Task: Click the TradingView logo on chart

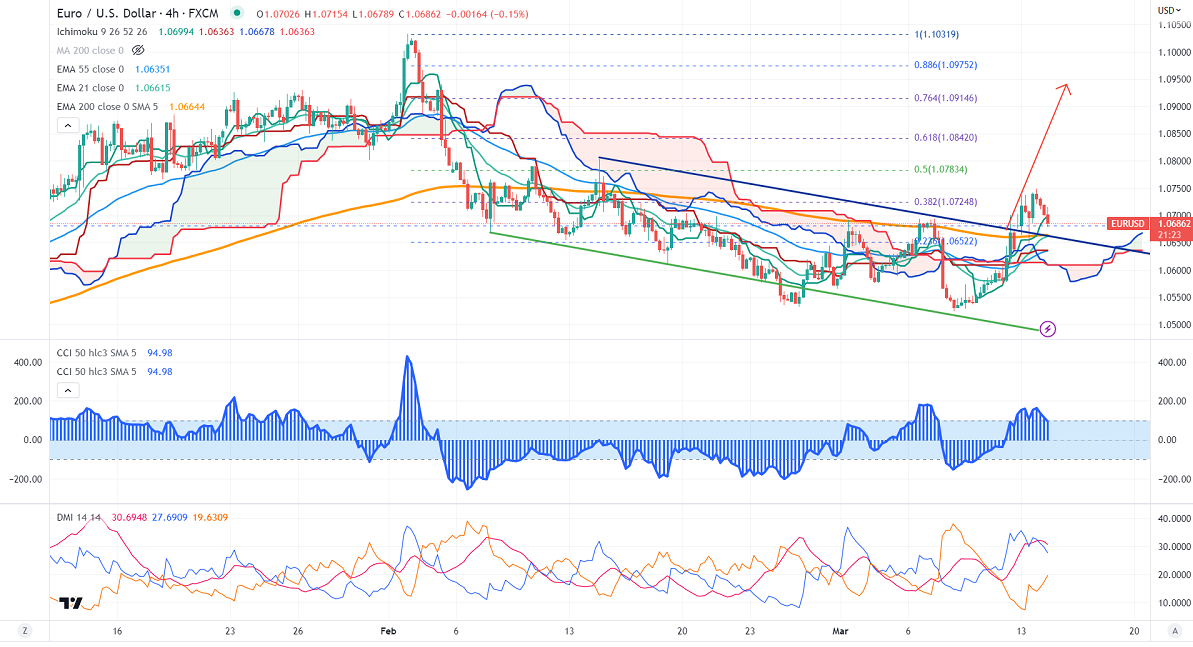Action: click(70, 603)
